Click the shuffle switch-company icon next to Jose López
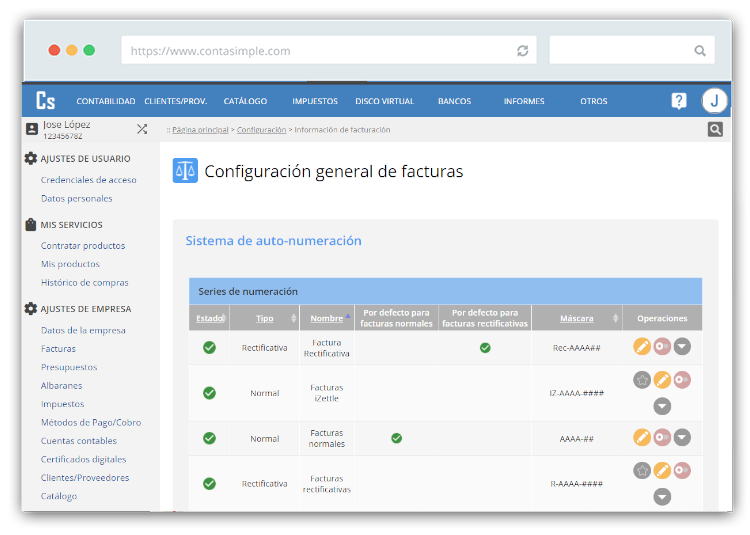The height and width of the screenshot is (535, 750). (142, 129)
